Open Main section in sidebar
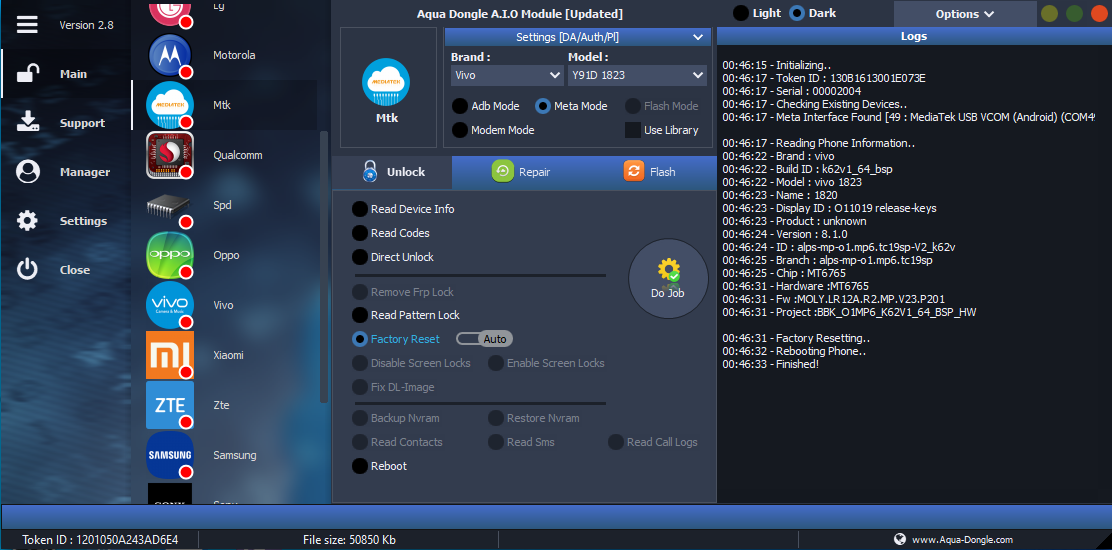 66,74
